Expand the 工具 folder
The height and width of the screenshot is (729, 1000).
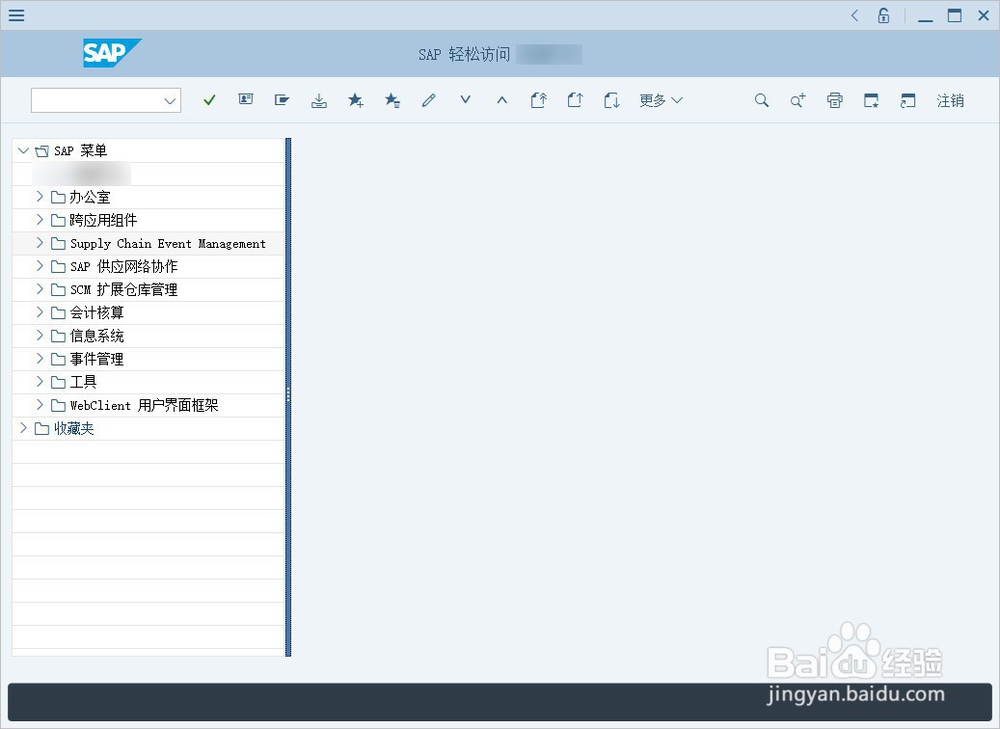click(x=40, y=381)
